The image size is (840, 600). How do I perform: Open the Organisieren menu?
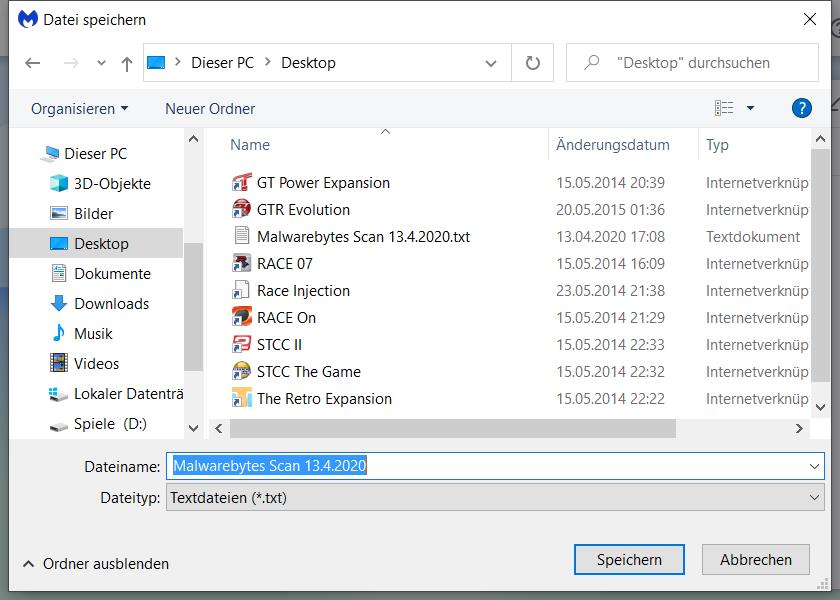(80, 109)
